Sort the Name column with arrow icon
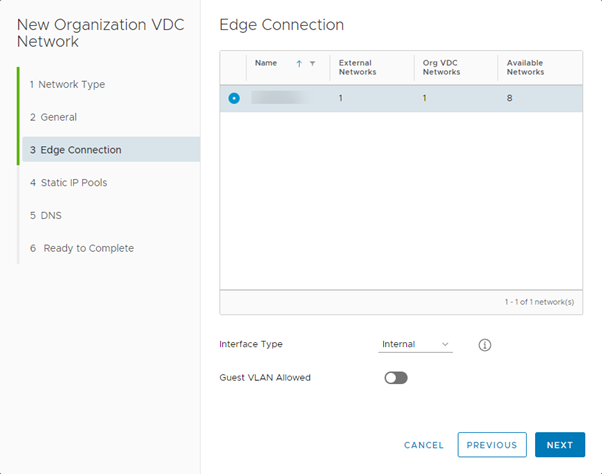 [x=299, y=64]
